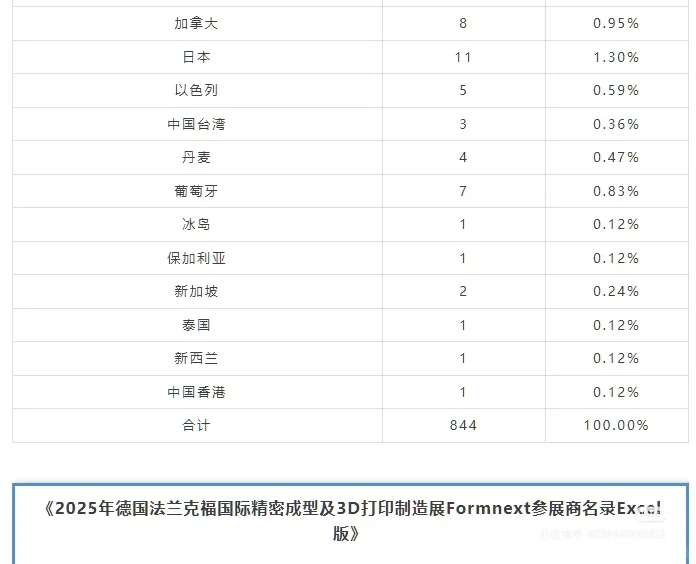This screenshot has width=696, height=564.
Task: Click the '以色列' country cell
Action: pyautogui.click(x=196, y=90)
